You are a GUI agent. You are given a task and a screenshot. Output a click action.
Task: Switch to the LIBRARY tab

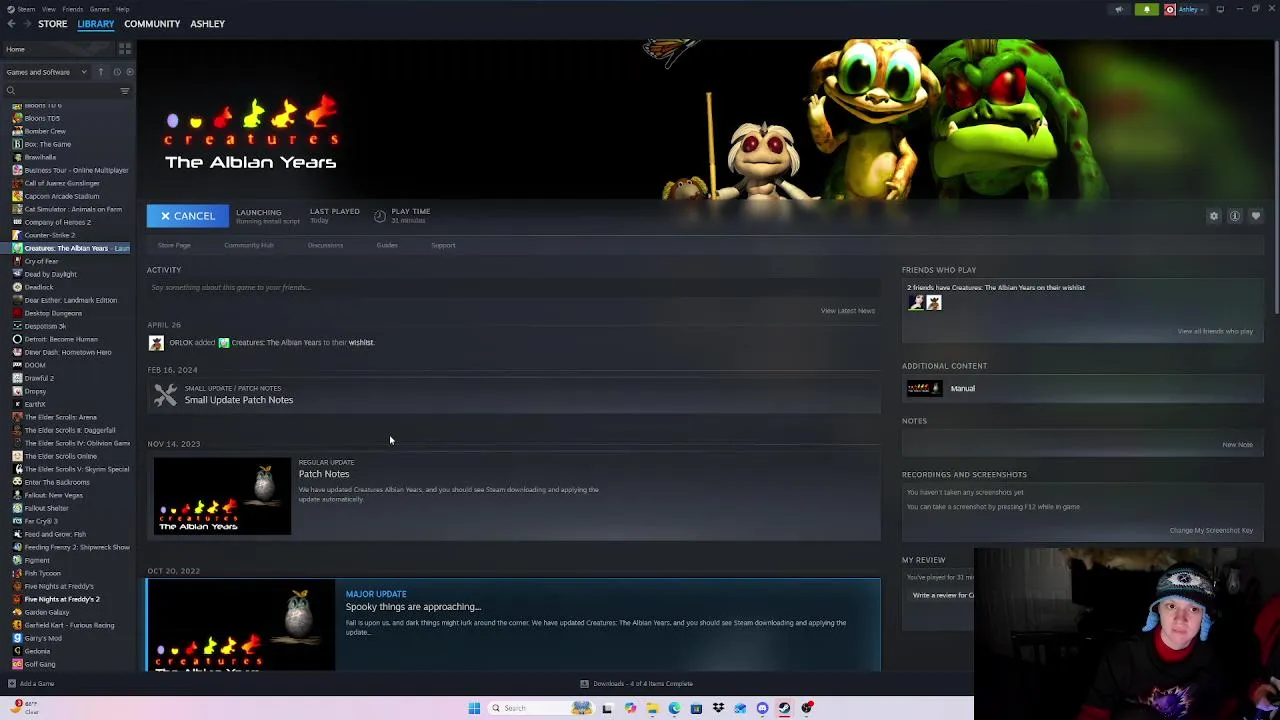pos(96,24)
